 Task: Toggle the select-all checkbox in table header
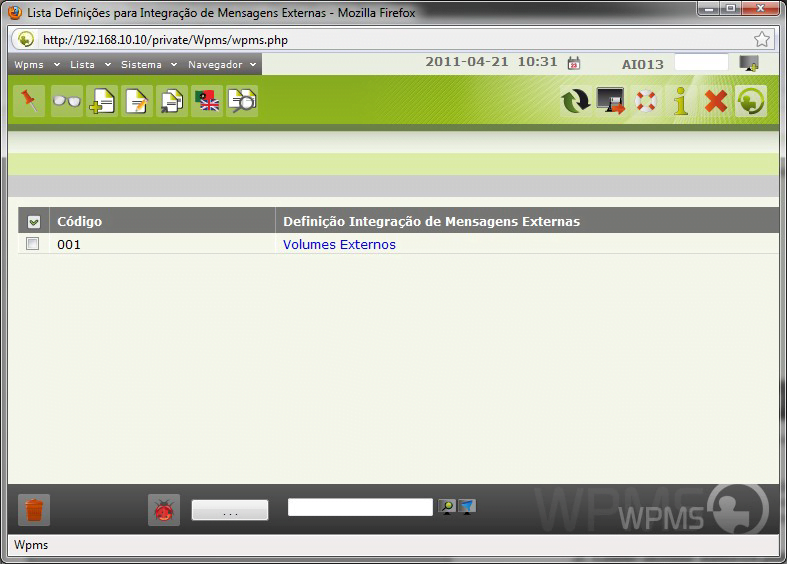[34, 221]
